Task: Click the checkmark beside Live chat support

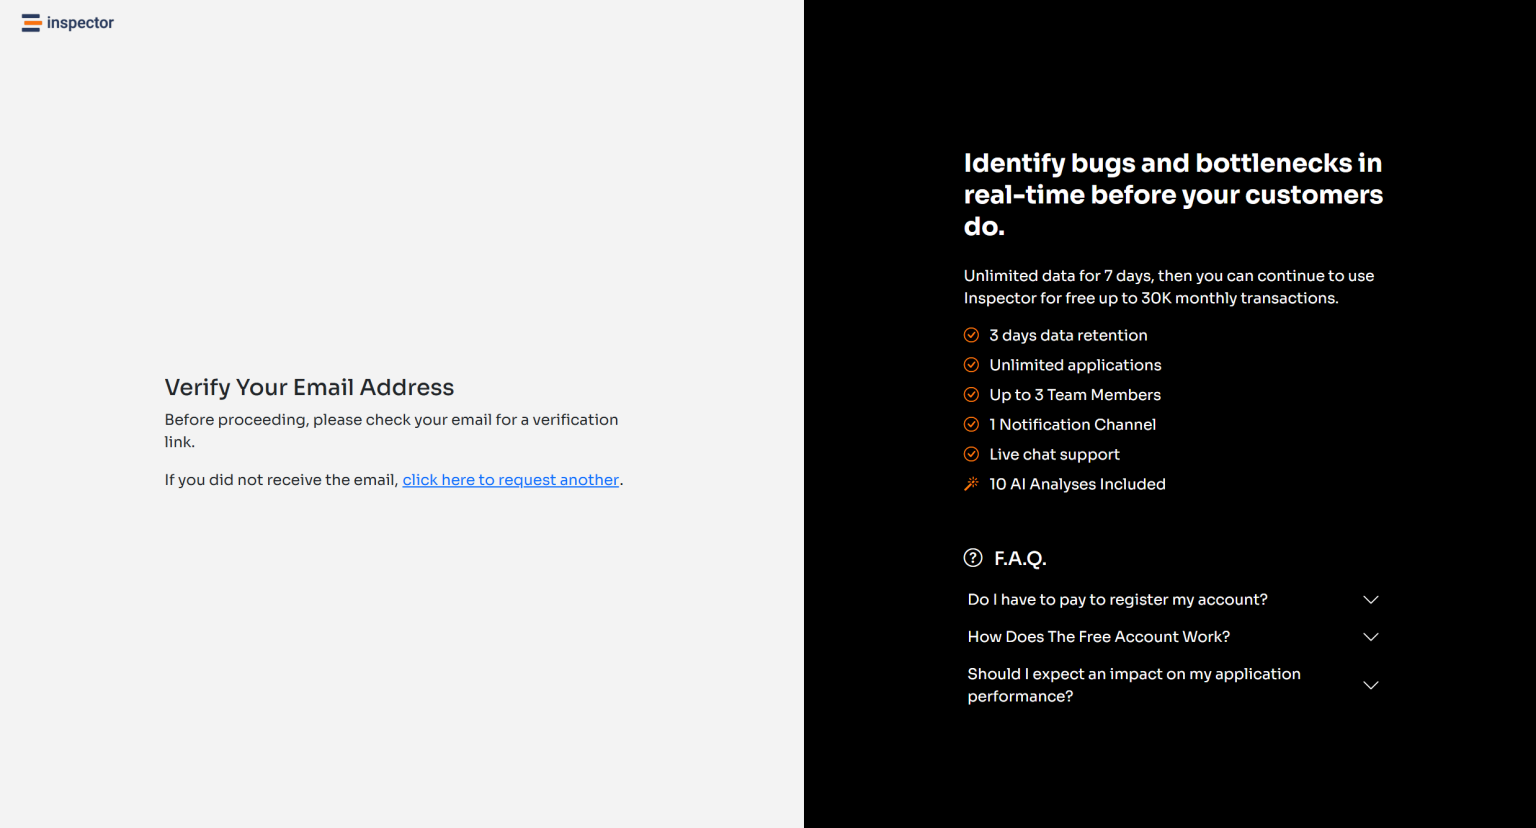Action: (971, 454)
